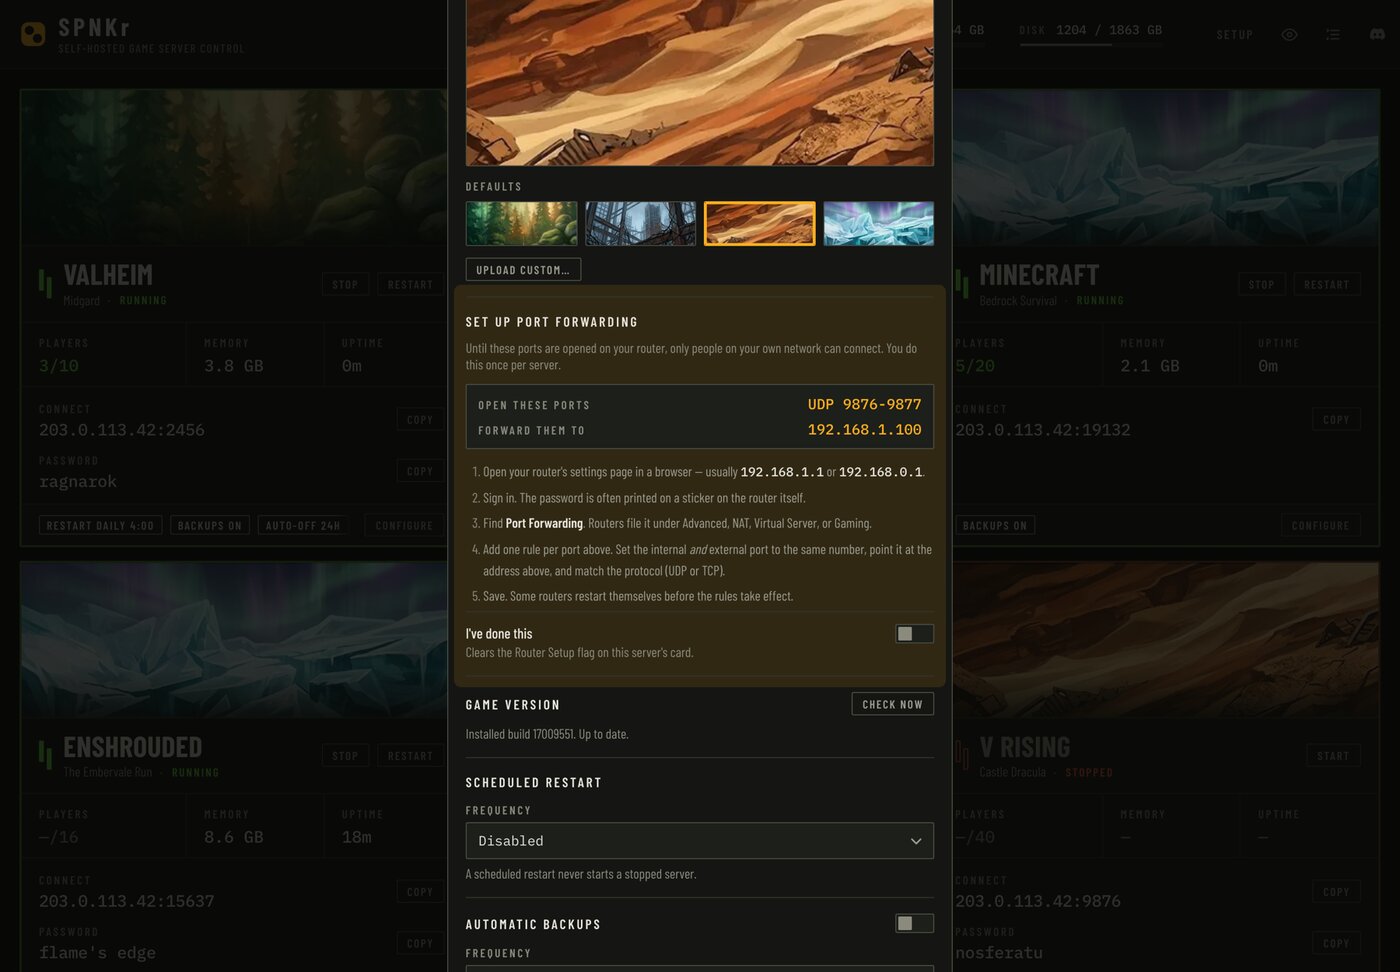Click Check Now for game version
Screen dimensions: 1400x972
[893, 704]
